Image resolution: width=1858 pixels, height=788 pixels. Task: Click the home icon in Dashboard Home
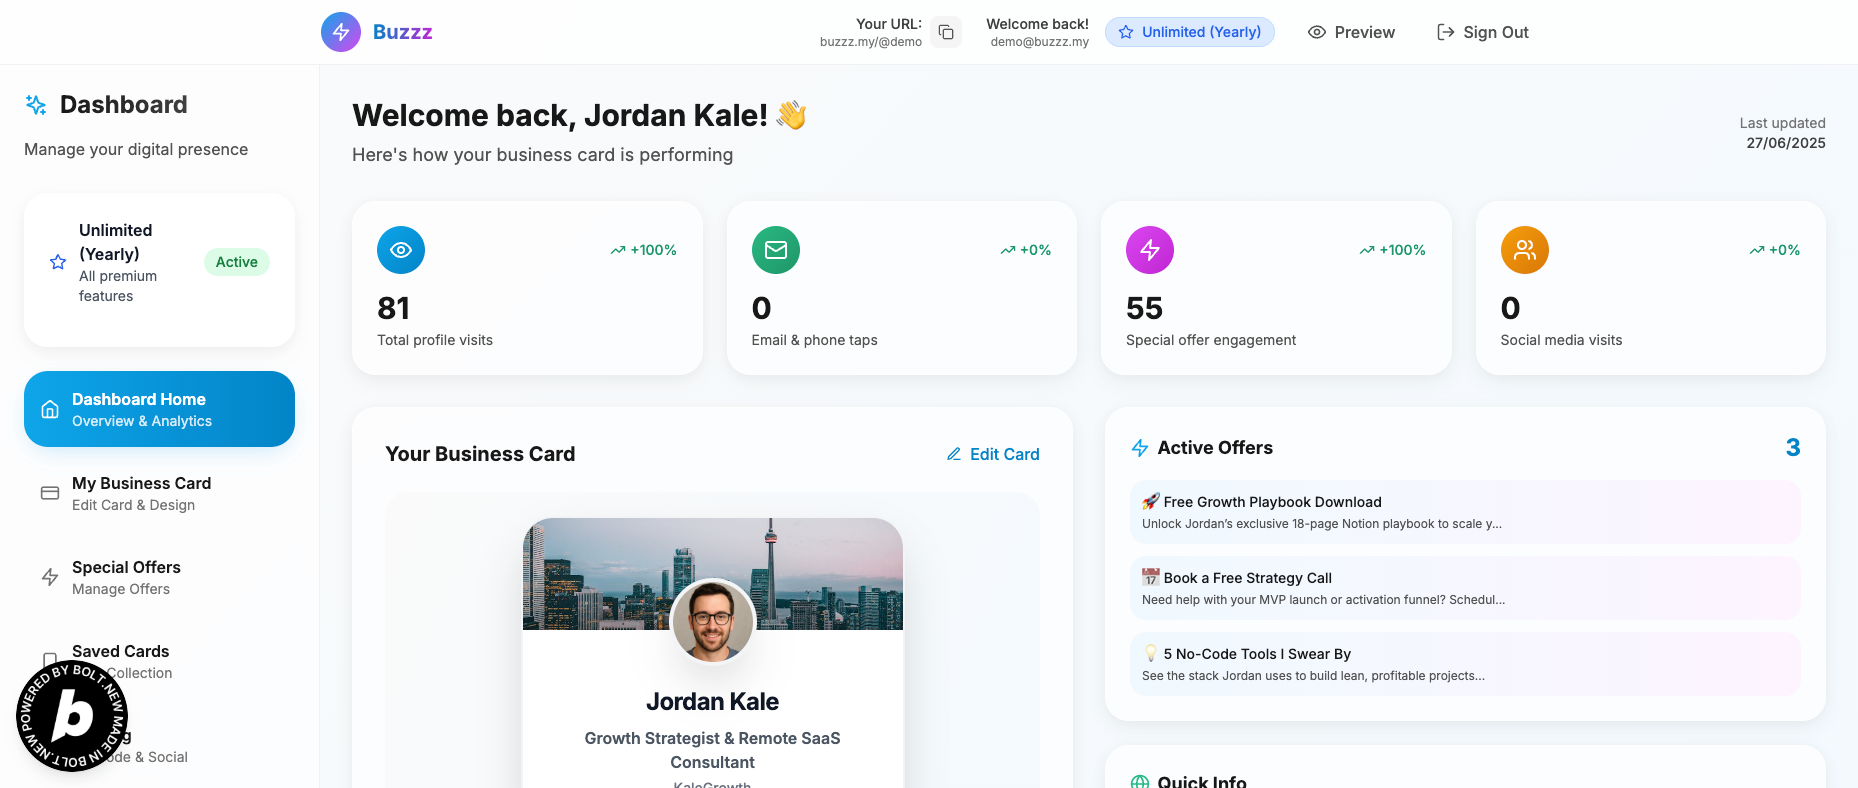tap(50, 409)
